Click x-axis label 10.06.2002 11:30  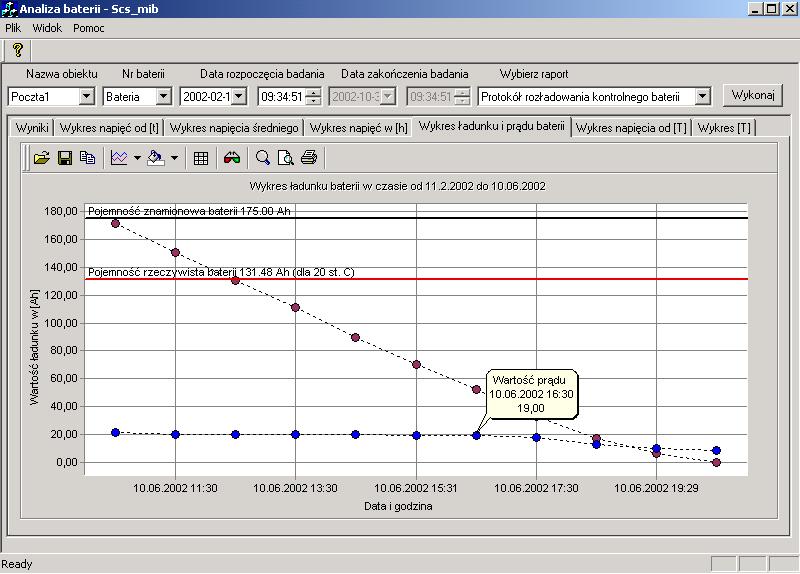[175, 488]
